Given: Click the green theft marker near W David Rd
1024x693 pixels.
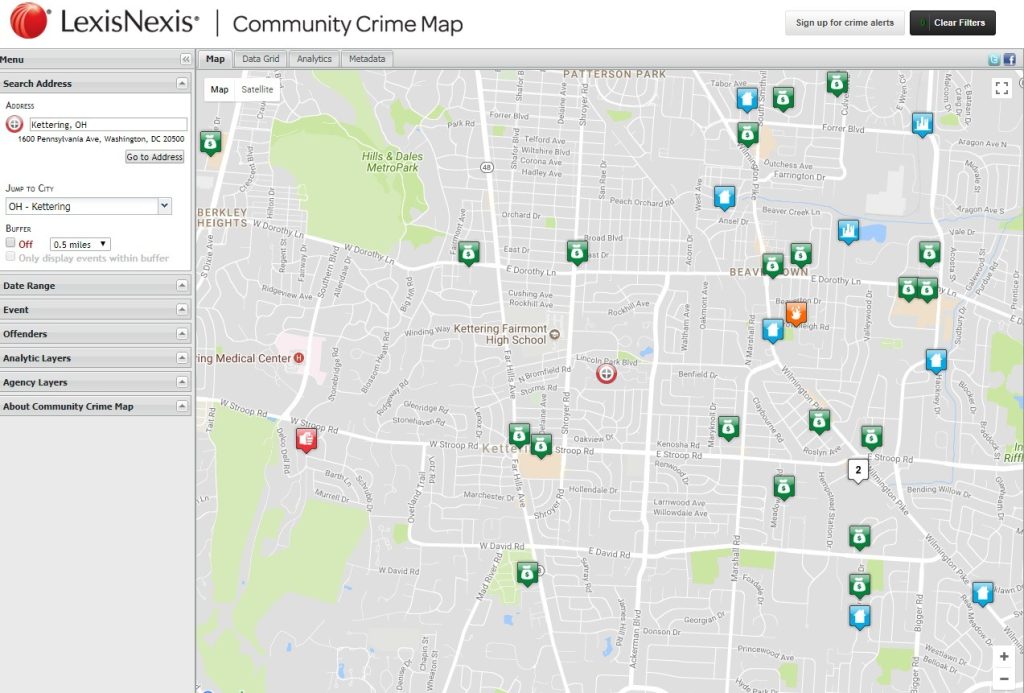Looking at the screenshot, I should [x=527, y=574].
